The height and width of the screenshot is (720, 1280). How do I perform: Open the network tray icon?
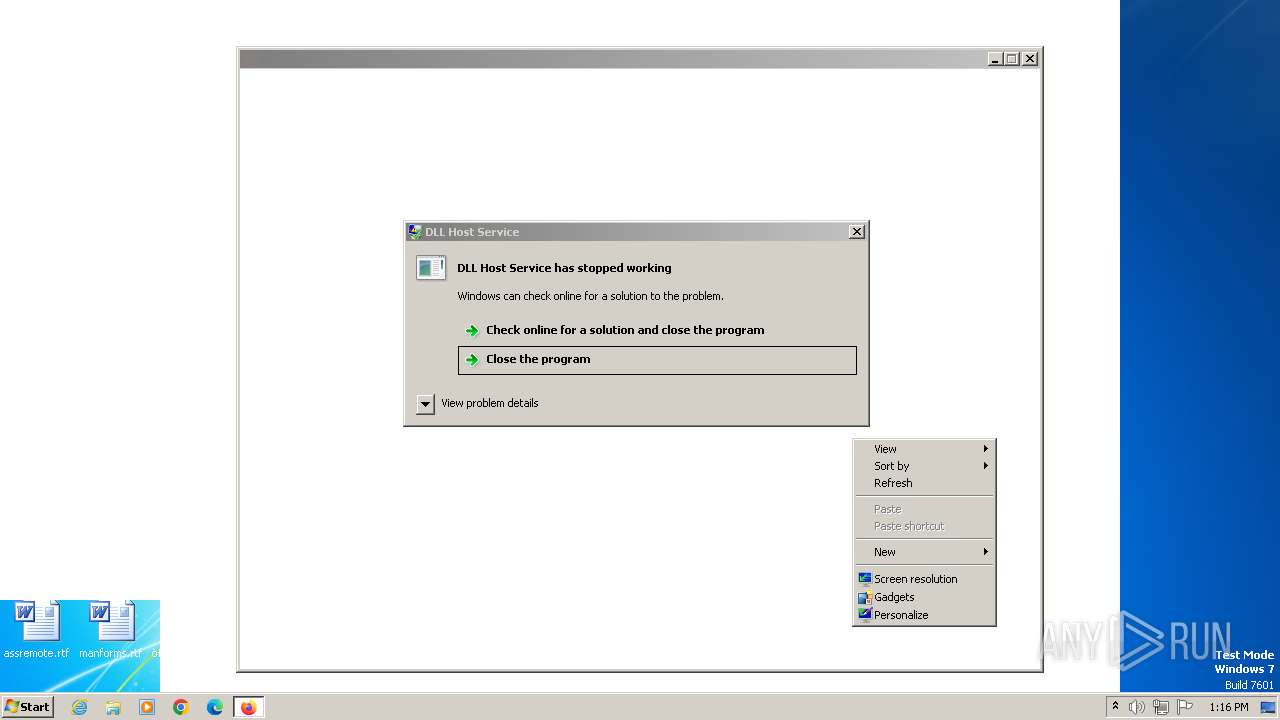(x=1161, y=707)
